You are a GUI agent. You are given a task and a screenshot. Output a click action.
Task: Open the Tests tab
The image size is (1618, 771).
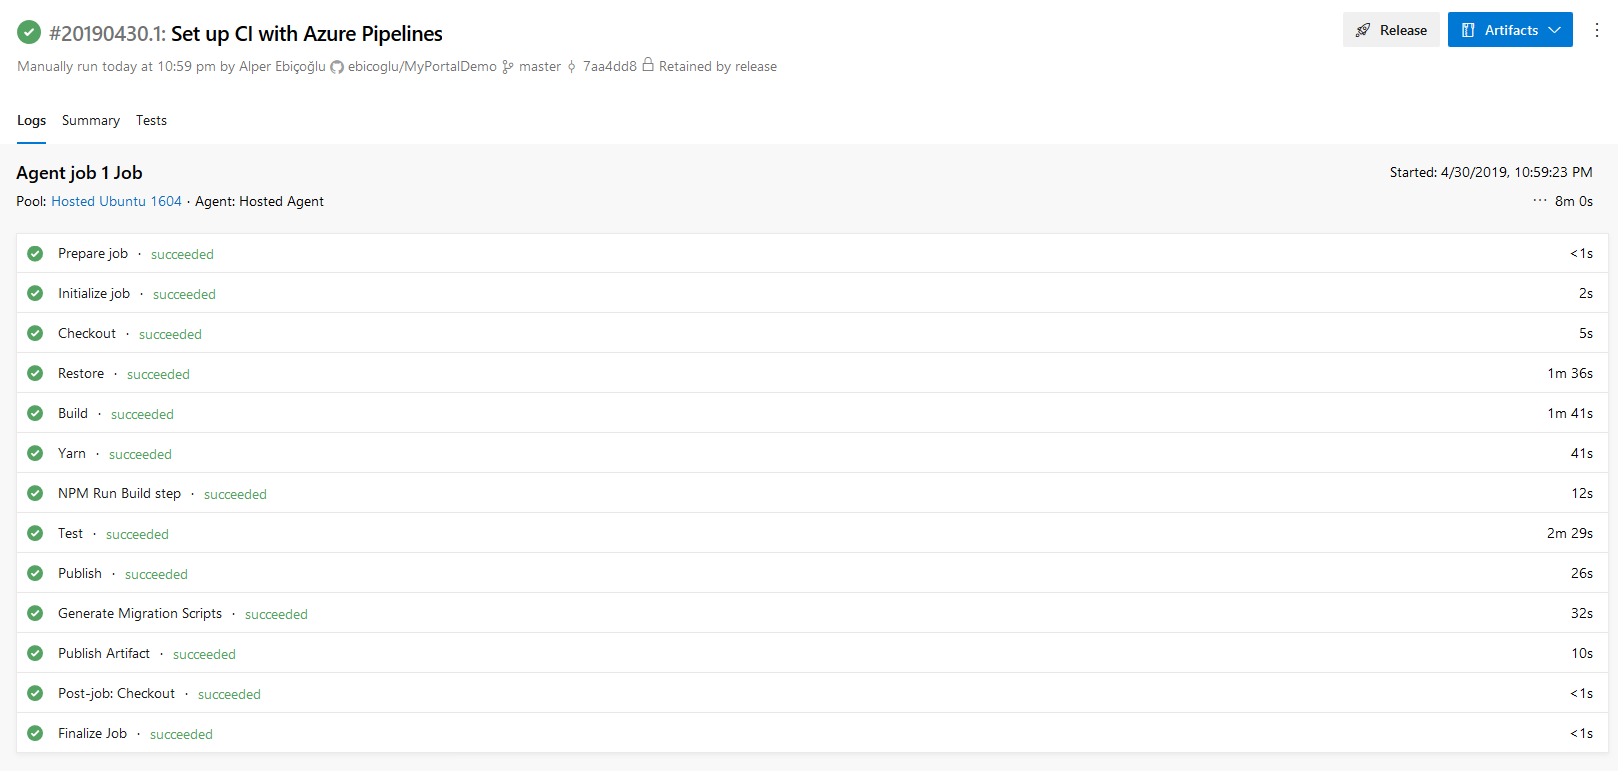click(151, 120)
